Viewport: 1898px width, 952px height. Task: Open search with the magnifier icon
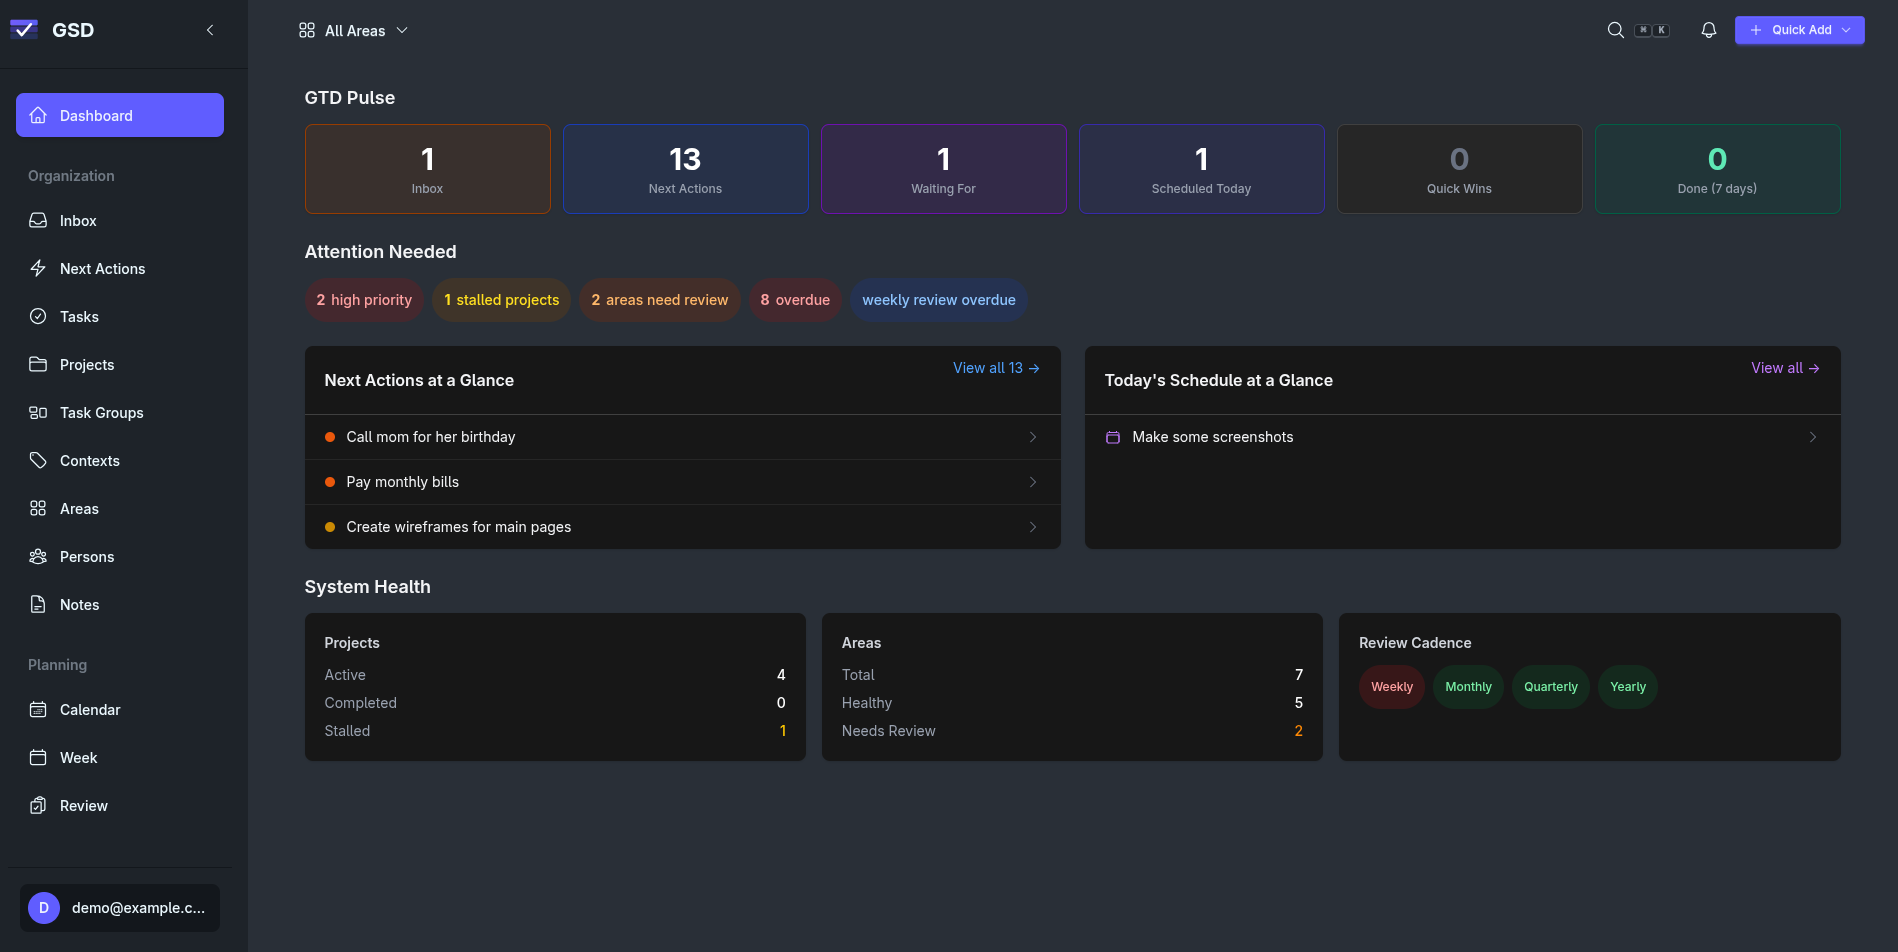(1615, 30)
